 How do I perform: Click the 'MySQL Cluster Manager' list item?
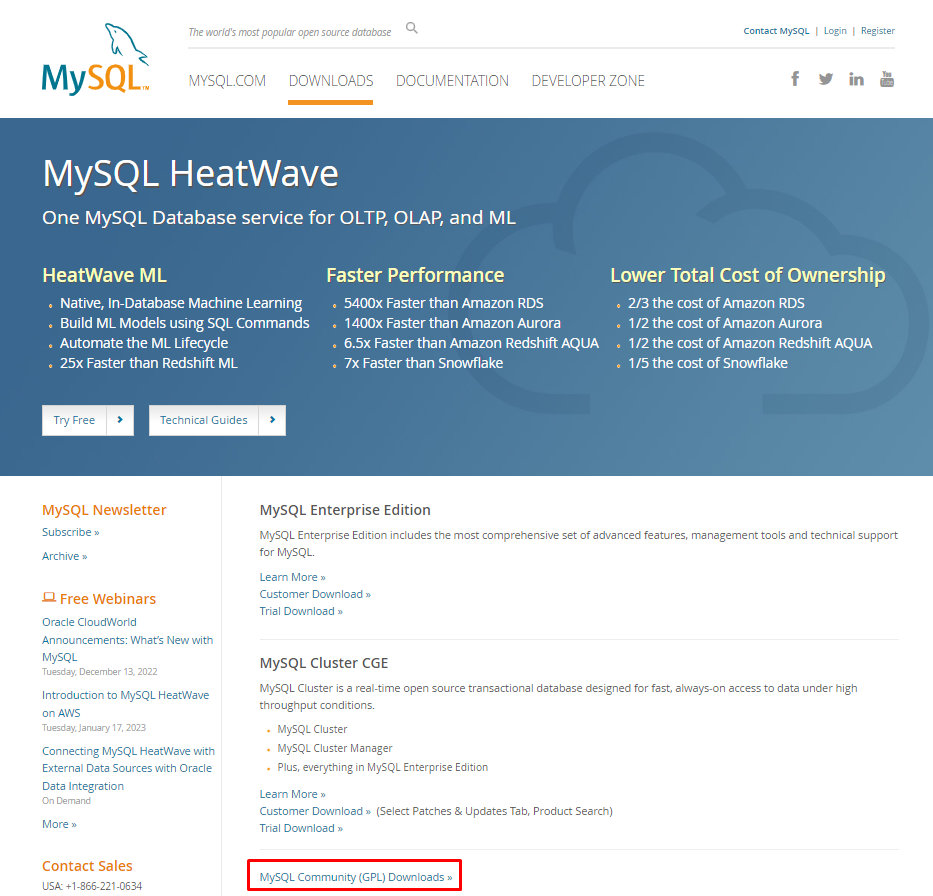click(335, 748)
